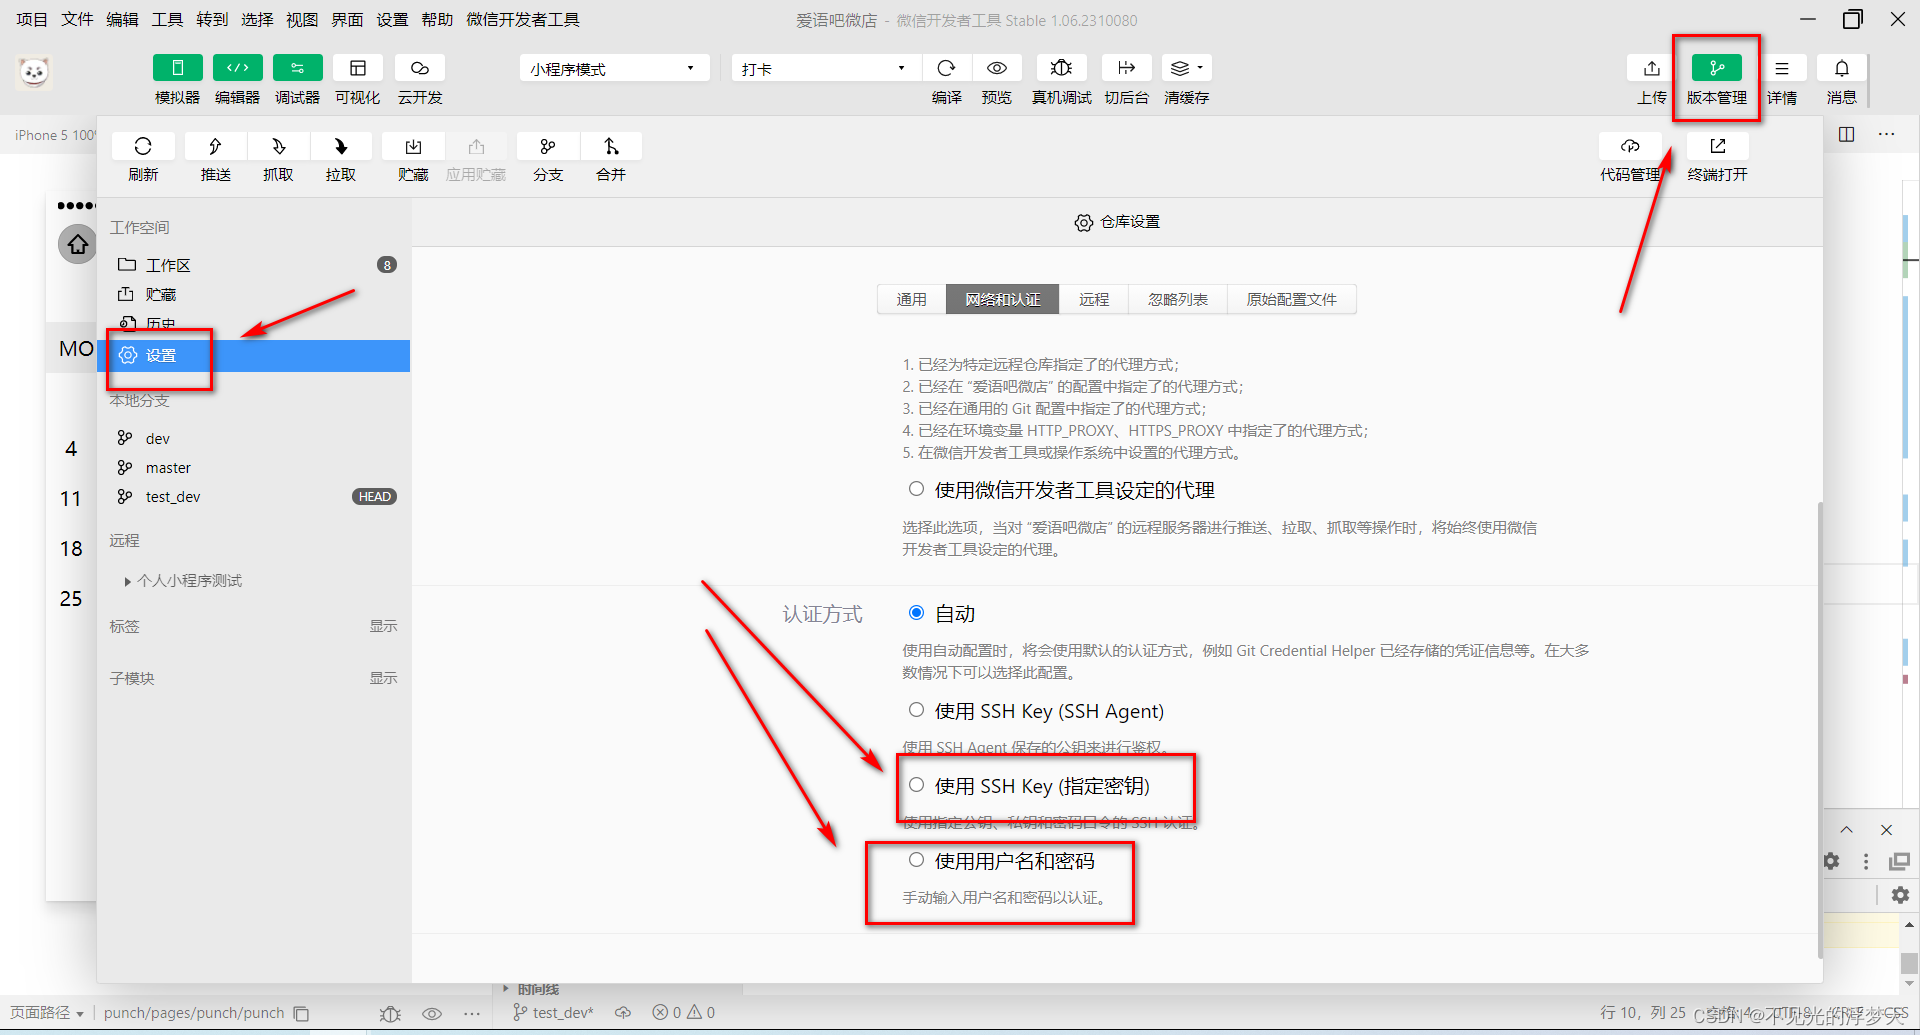Open Version Management (版本管理)
The width and height of the screenshot is (1920, 1035).
coord(1716,68)
